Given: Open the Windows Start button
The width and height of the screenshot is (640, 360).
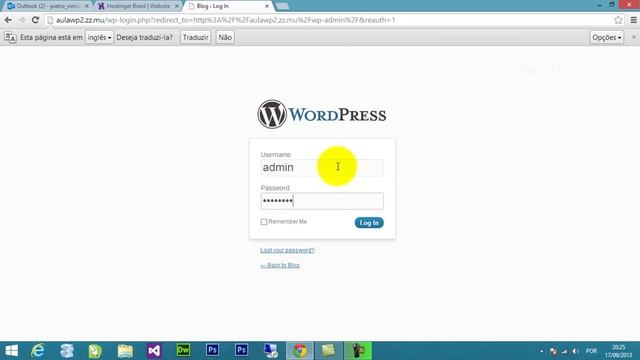Looking at the screenshot, I should pyautogui.click(x=11, y=351).
